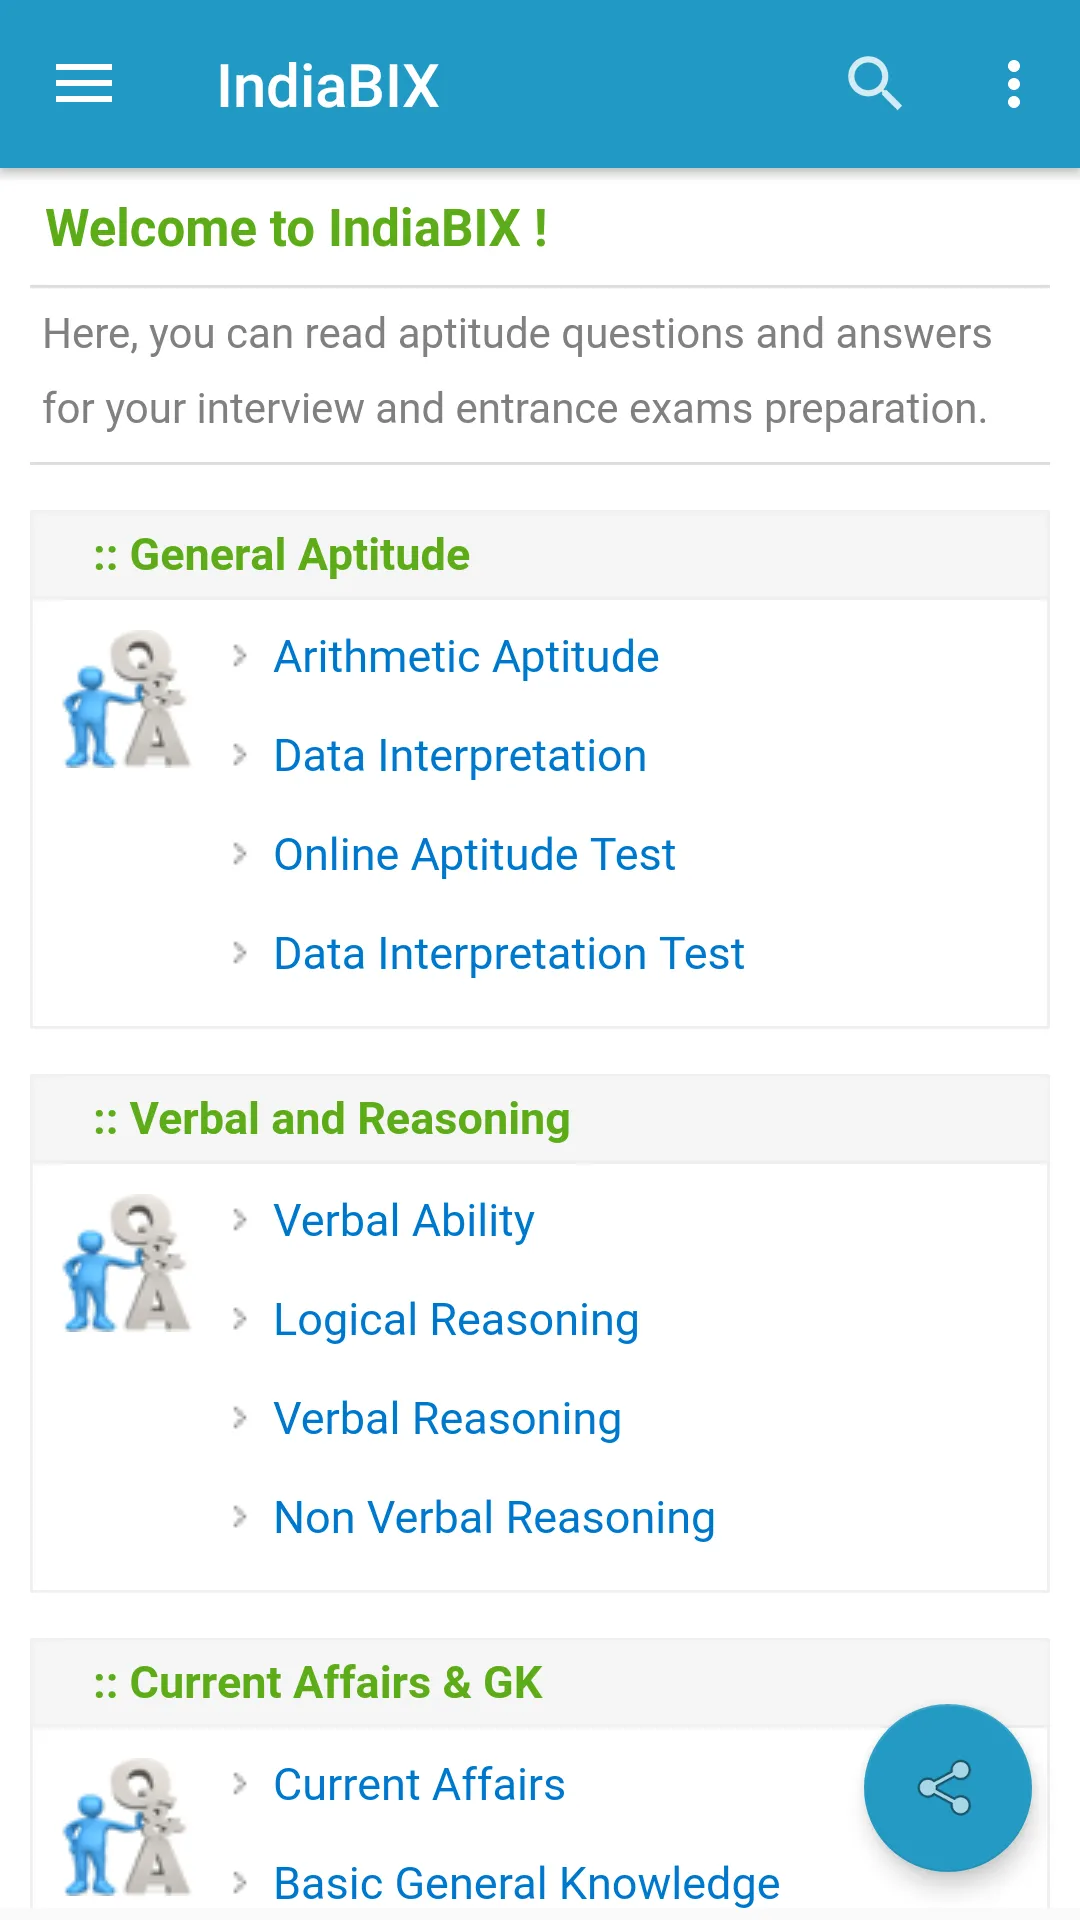Screen dimensions: 1080x1920
Task: Tap the floating share button
Action: tap(946, 1787)
